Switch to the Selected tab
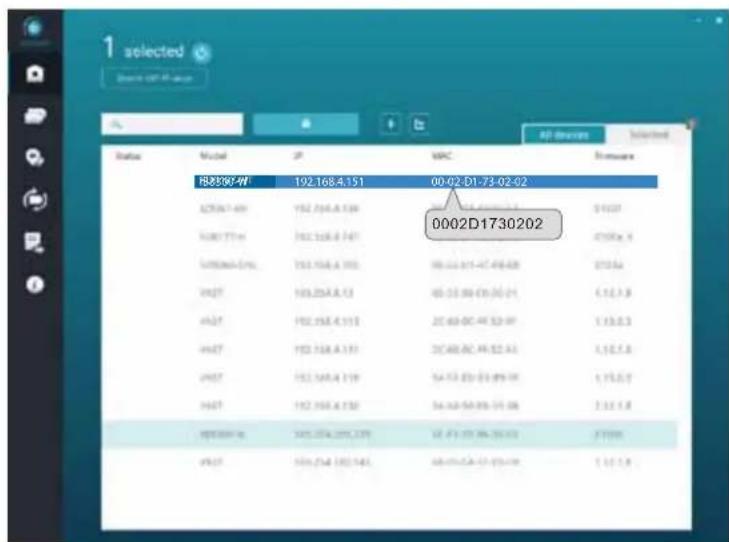 click(649, 135)
